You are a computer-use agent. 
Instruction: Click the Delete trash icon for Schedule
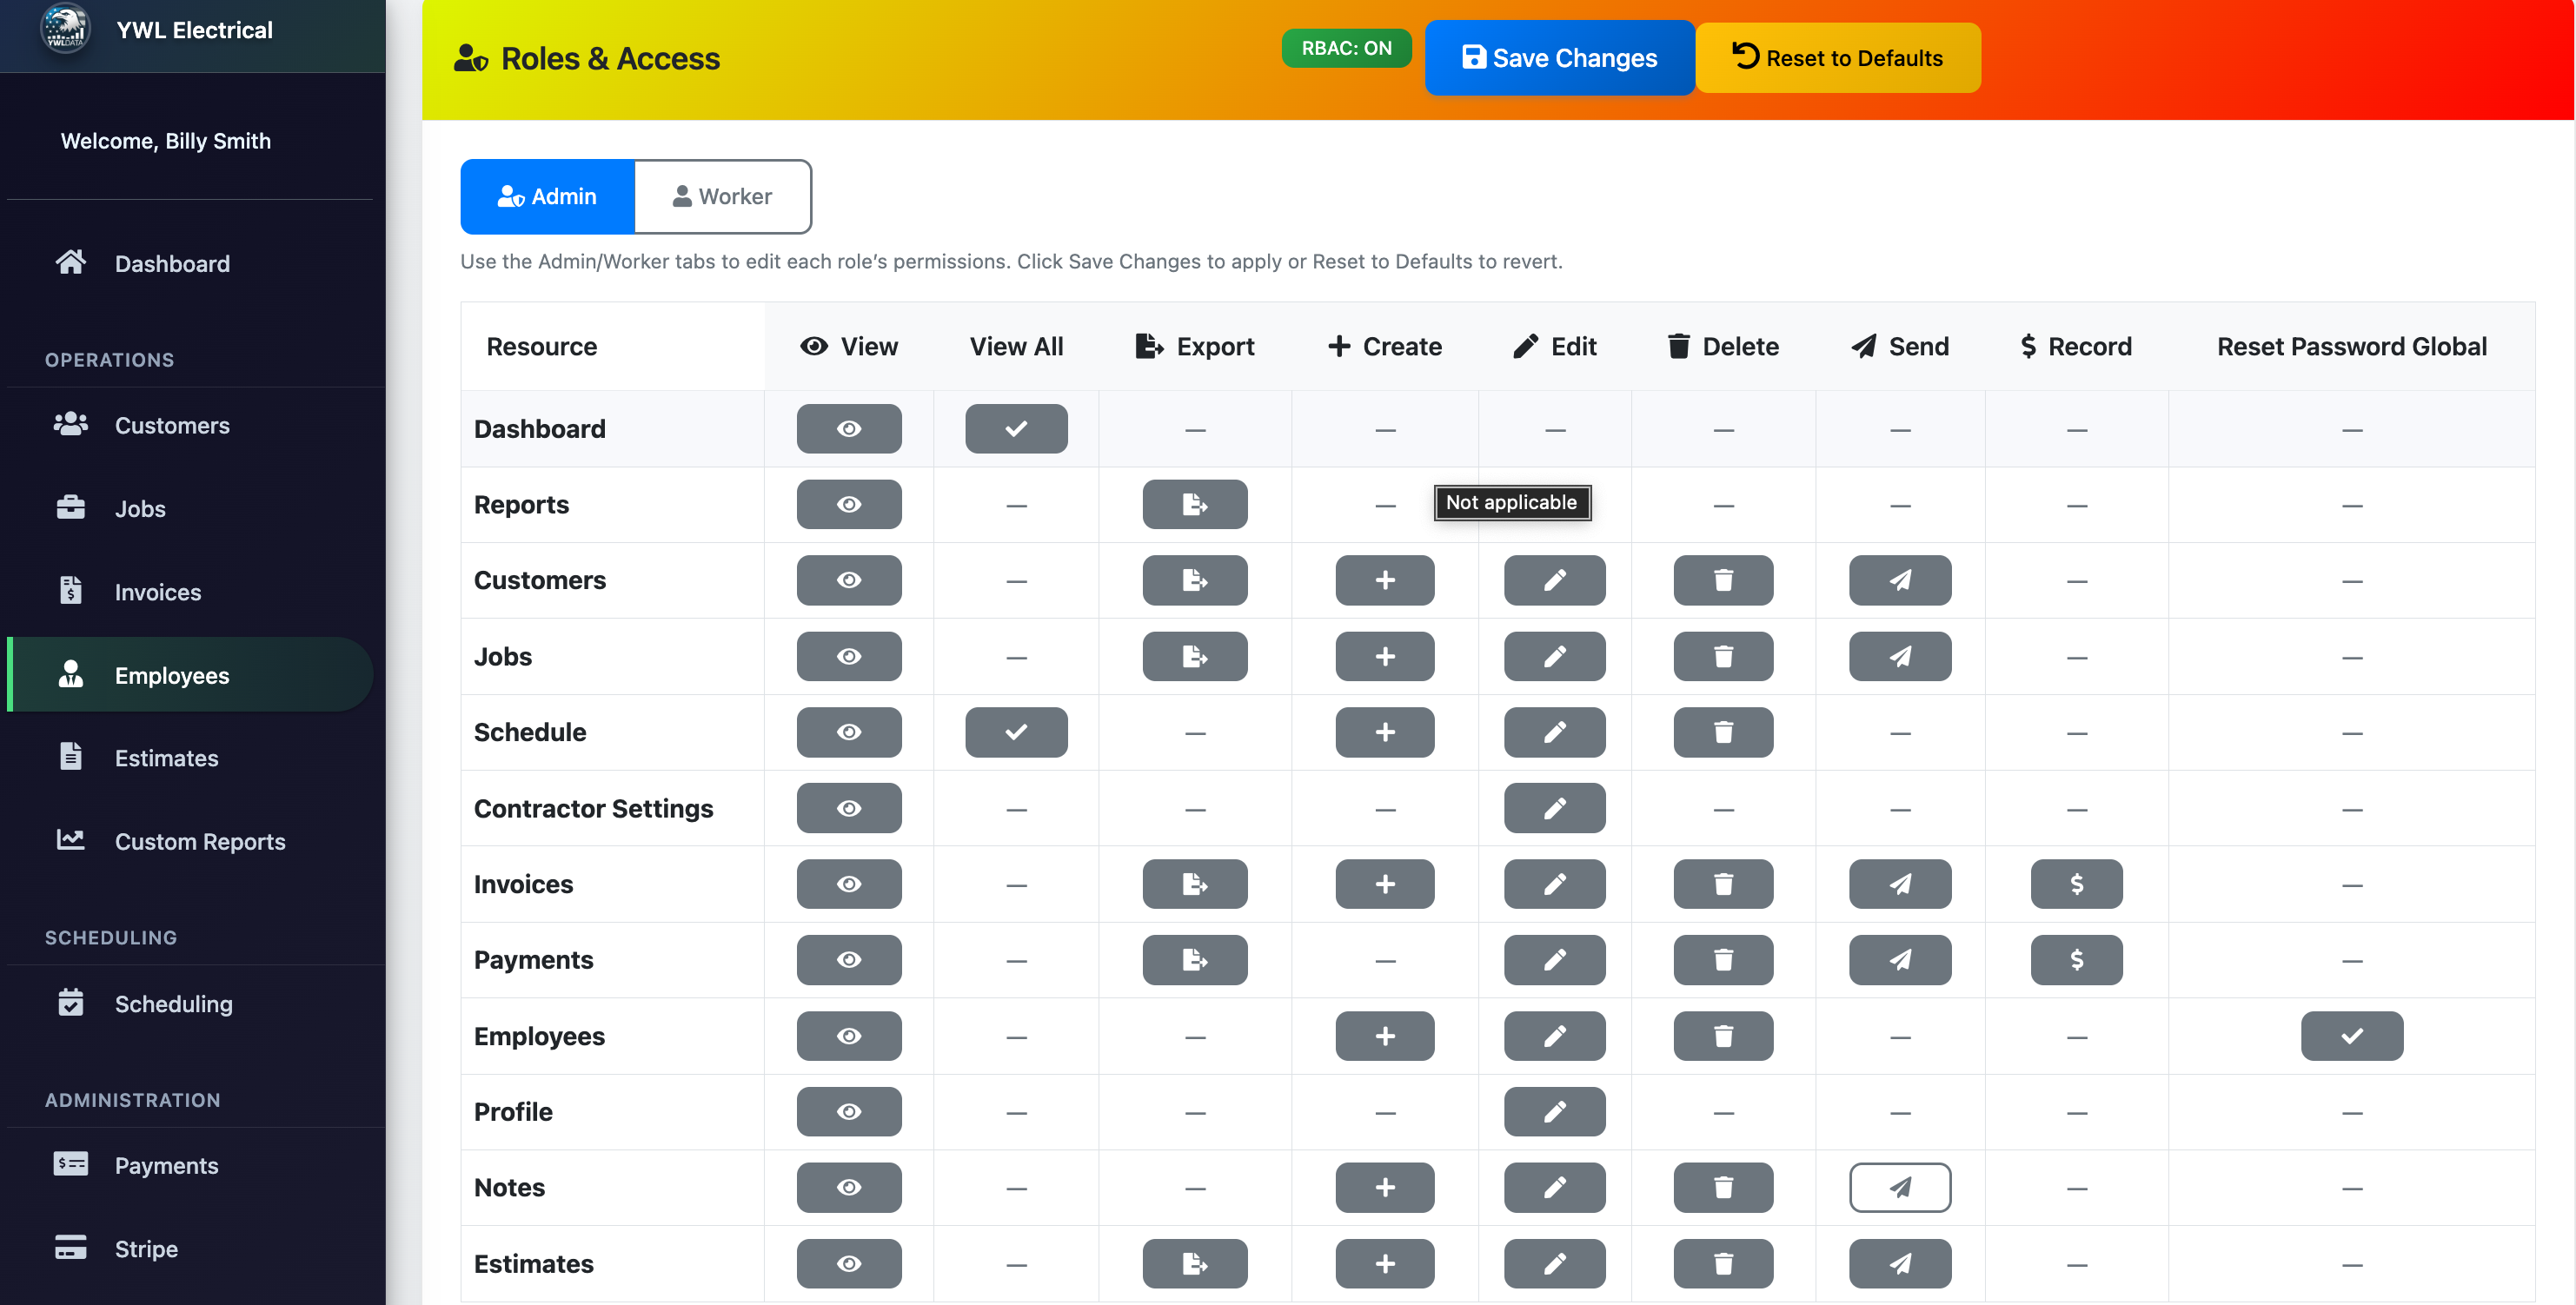(x=1723, y=732)
